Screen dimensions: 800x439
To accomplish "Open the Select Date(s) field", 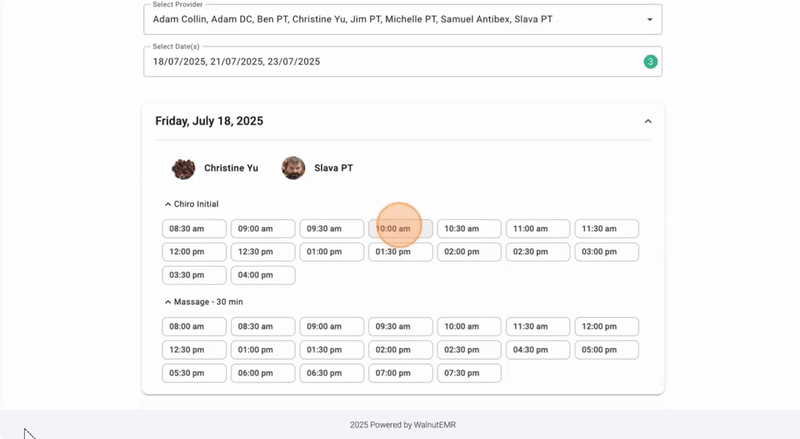I will pos(390,62).
